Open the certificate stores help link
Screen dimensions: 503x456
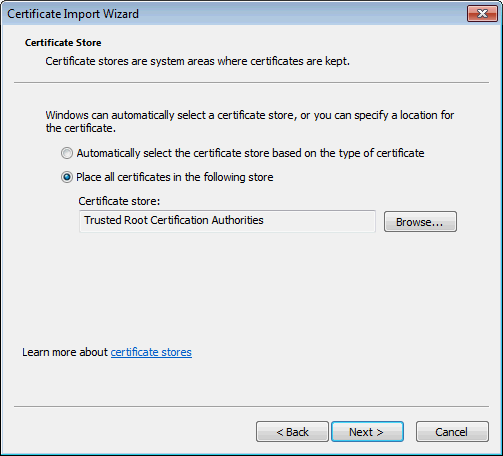pyautogui.click(x=151, y=352)
